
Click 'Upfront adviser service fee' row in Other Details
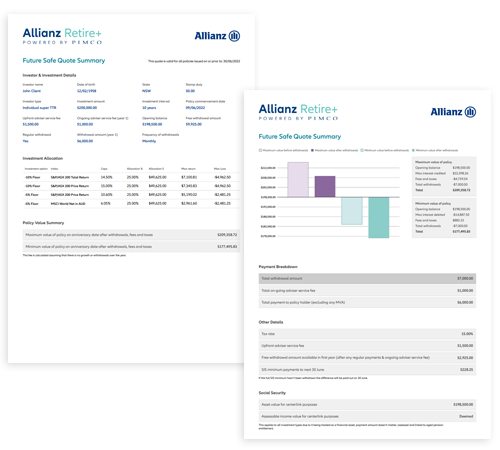point(367,346)
